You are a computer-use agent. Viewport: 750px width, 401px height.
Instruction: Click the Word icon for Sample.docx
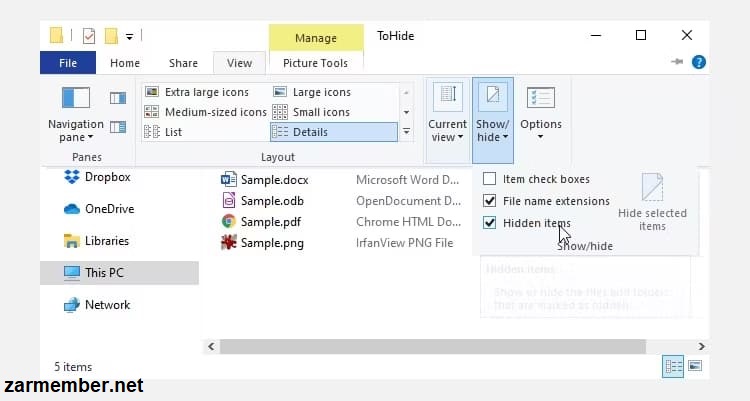[229, 179]
